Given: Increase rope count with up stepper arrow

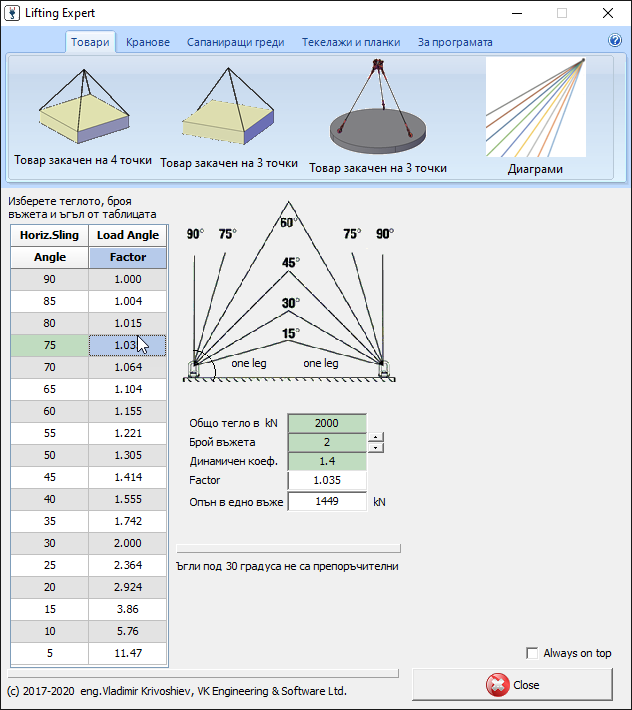Looking at the screenshot, I should [375, 437].
